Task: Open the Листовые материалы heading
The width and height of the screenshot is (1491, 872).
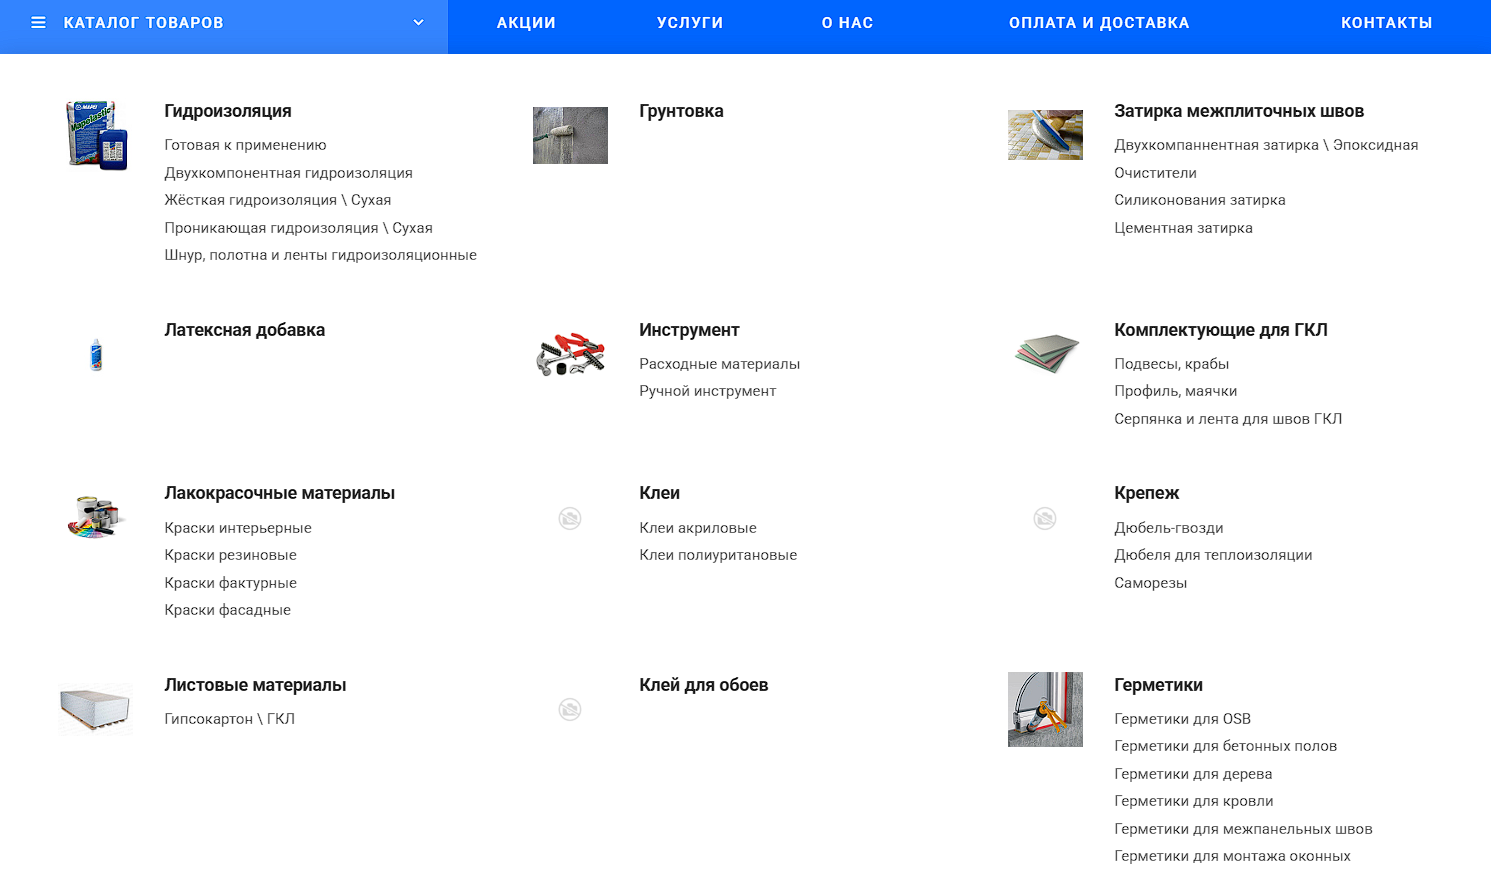Action: click(x=255, y=685)
